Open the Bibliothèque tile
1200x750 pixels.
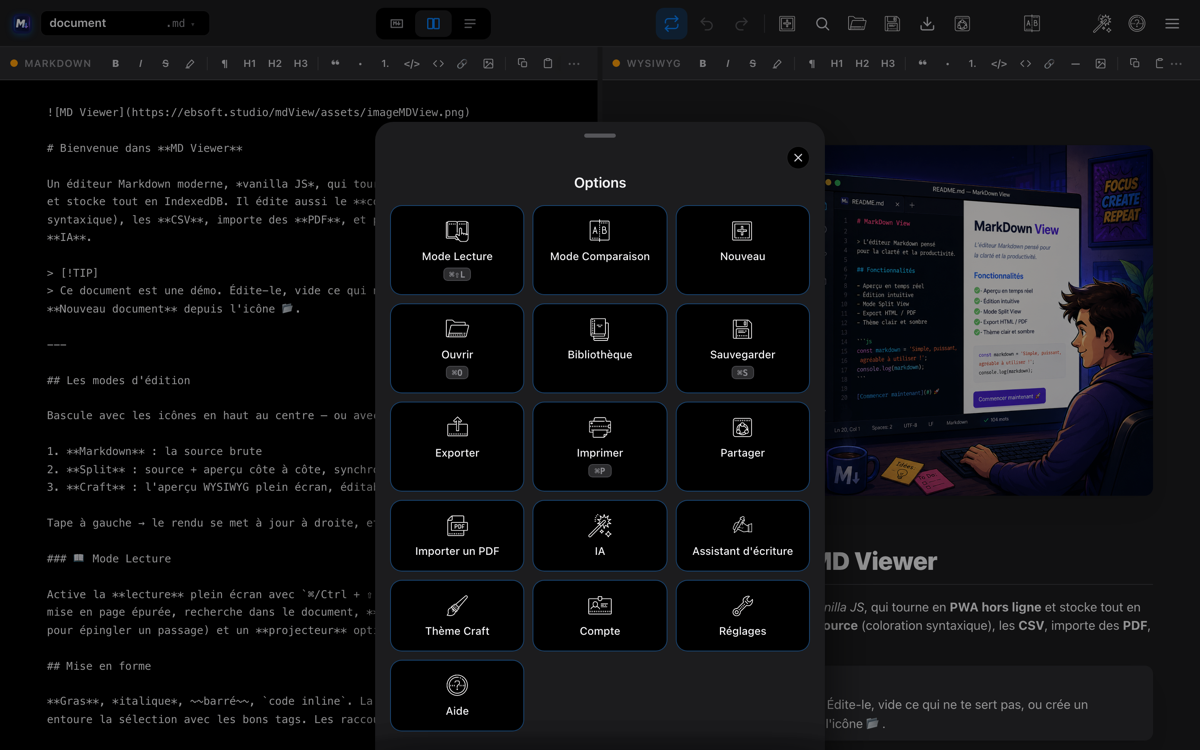(x=600, y=348)
